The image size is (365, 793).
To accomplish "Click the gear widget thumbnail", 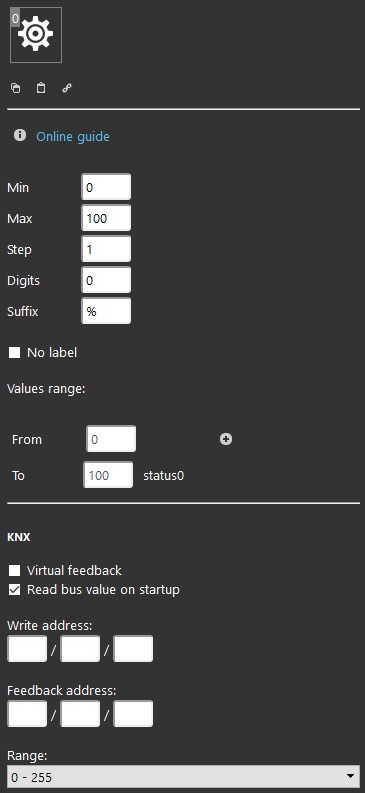I will (x=36, y=35).
